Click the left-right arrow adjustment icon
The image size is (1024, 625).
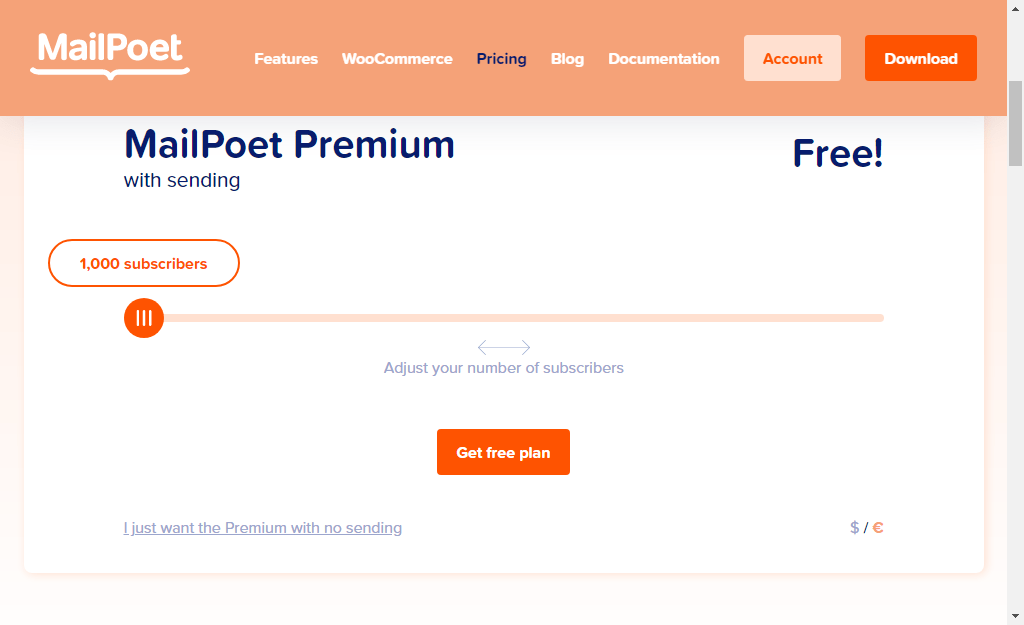tap(503, 347)
